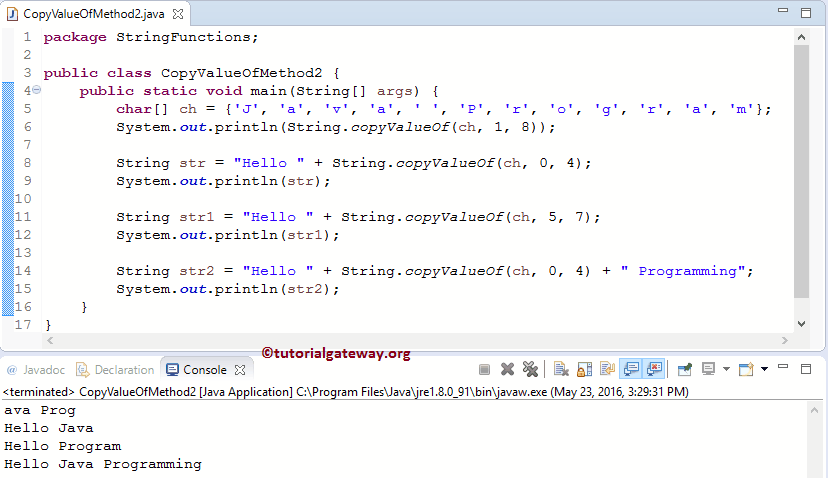Image resolution: width=828 pixels, height=478 pixels.
Task: Maximize the editor area
Action: point(806,13)
